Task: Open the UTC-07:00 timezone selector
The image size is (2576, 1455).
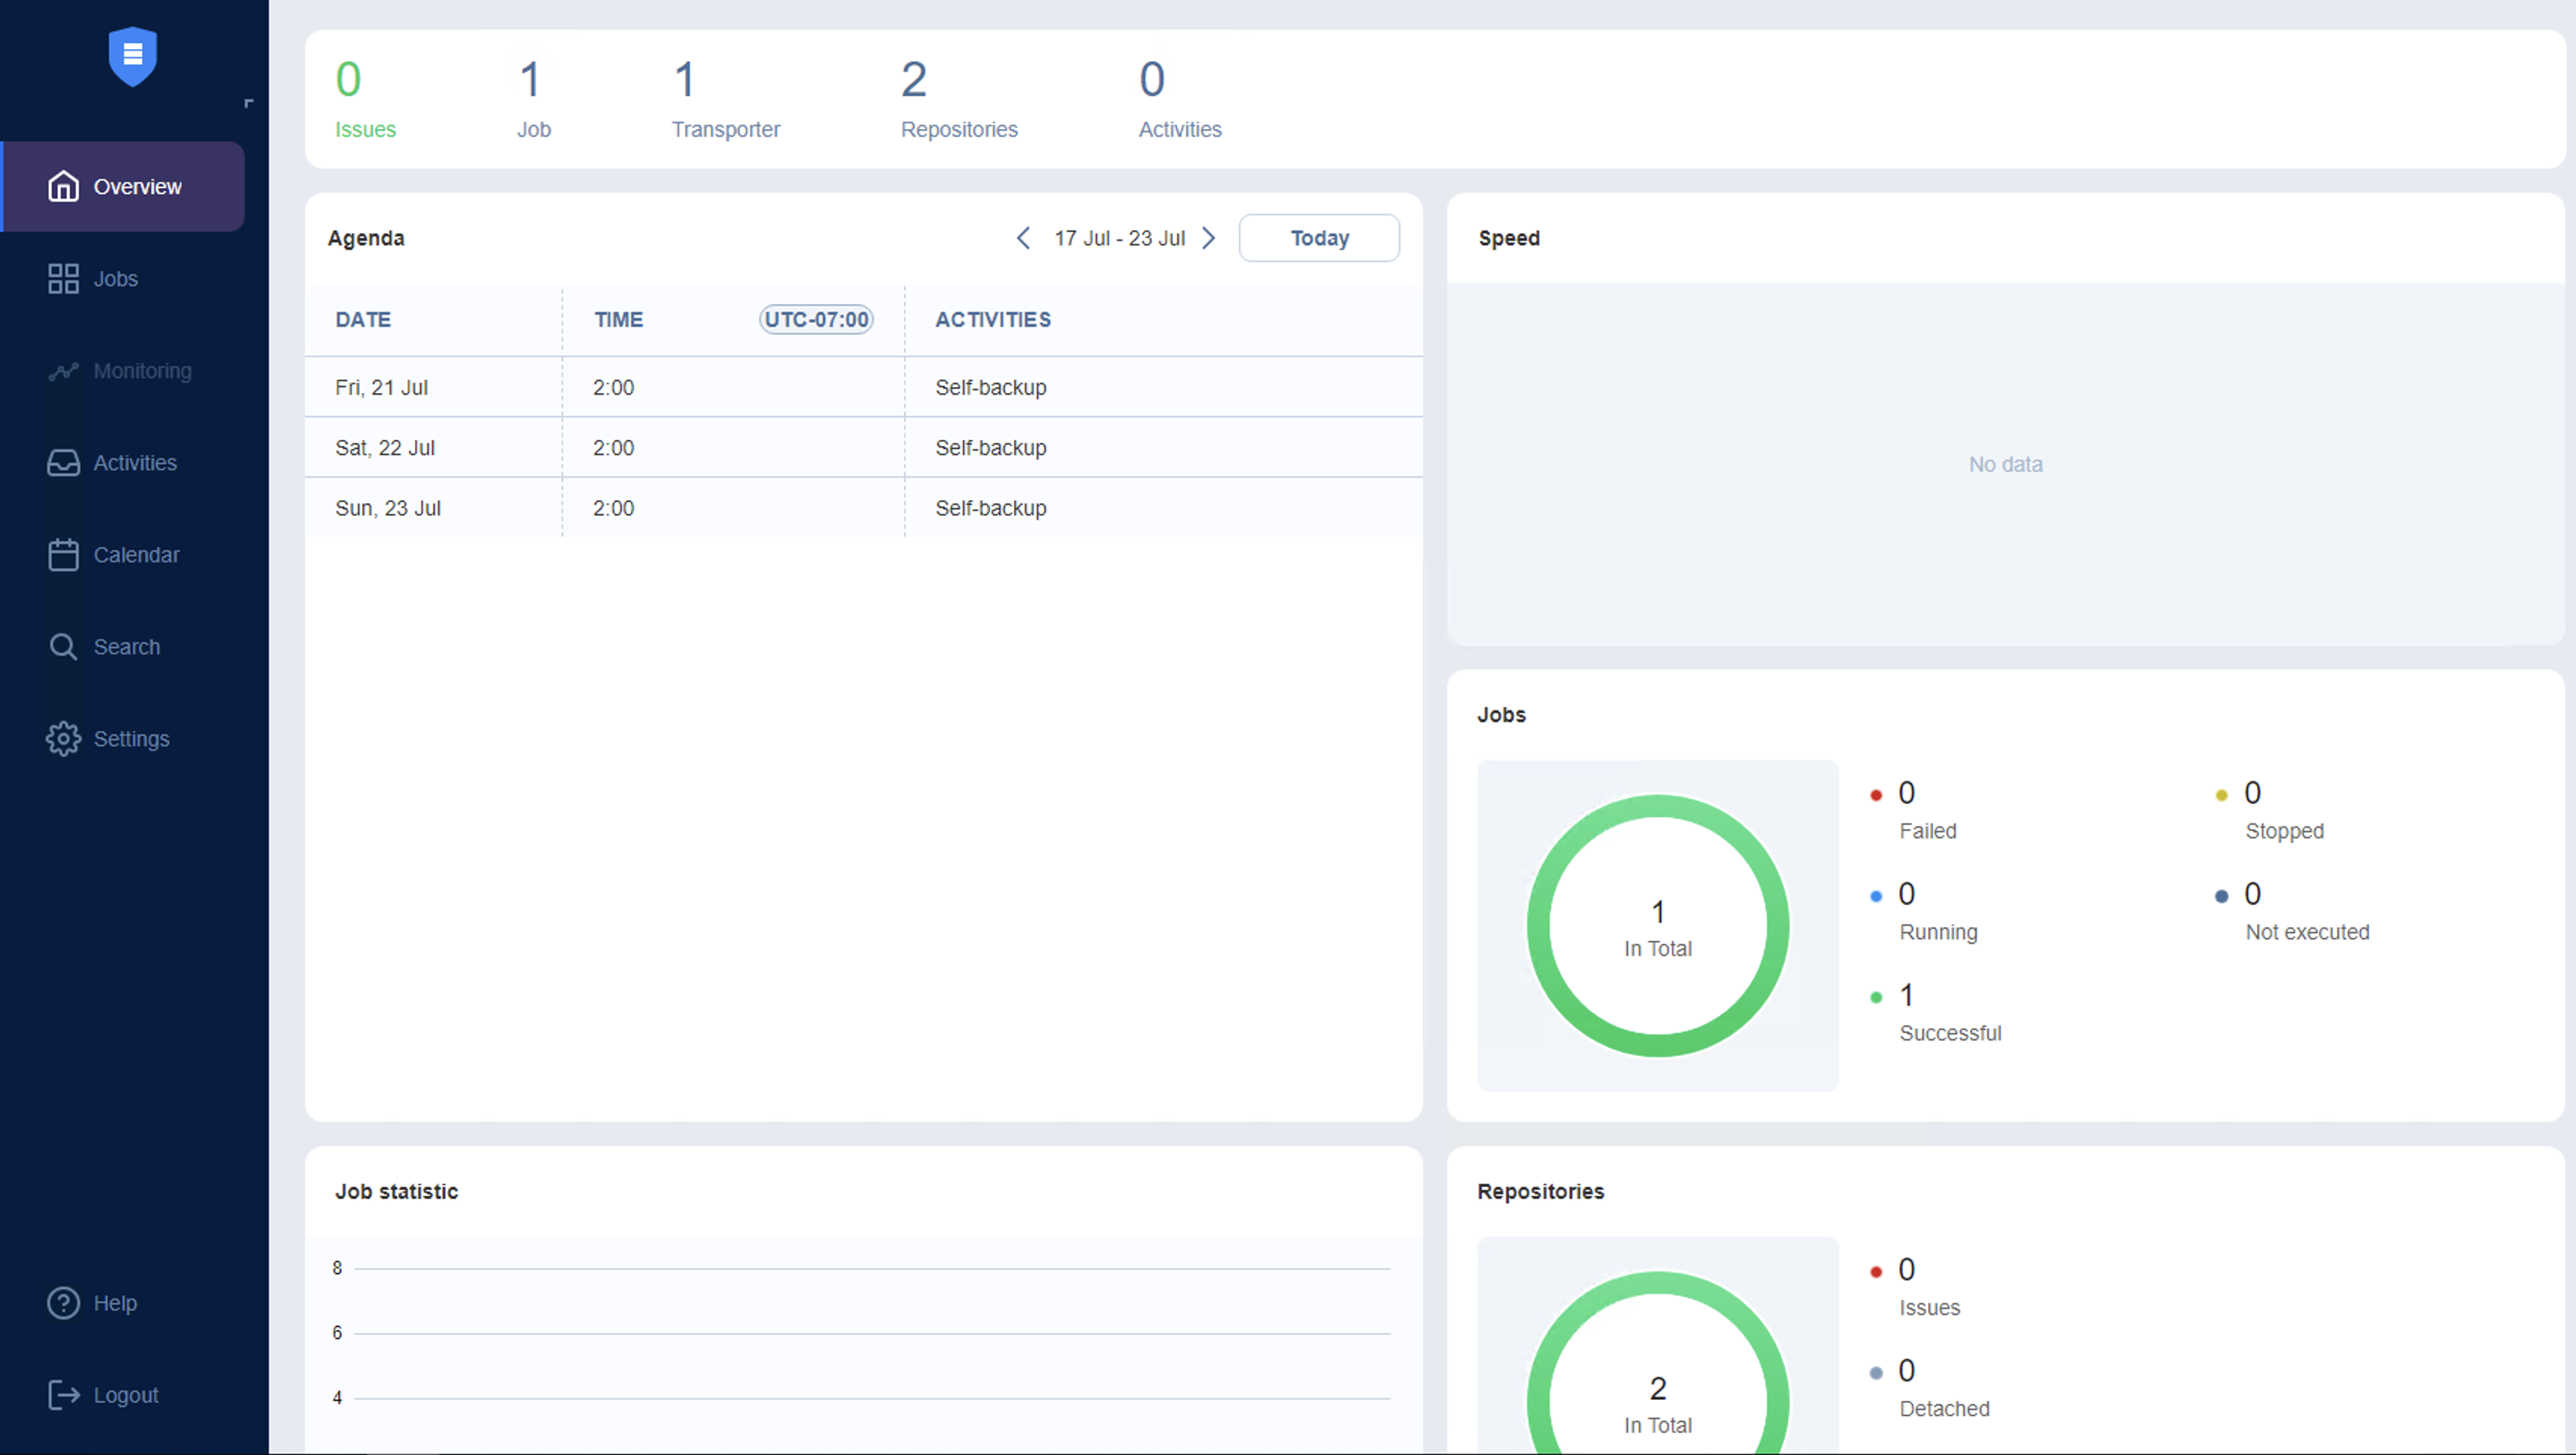Action: 816,319
